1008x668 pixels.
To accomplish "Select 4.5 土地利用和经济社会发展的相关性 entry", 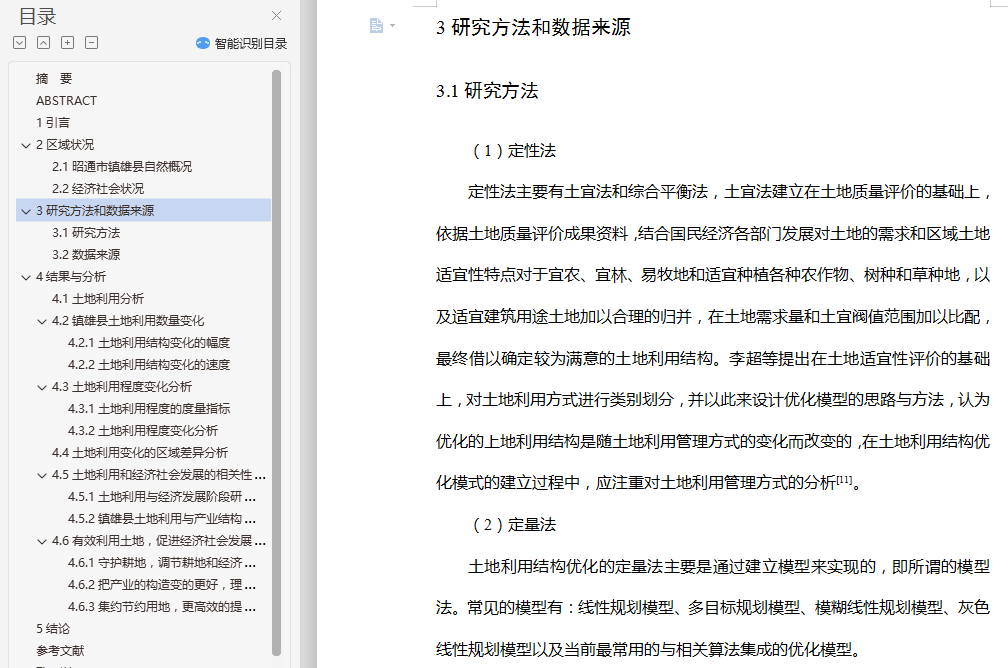I will tap(159, 474).
